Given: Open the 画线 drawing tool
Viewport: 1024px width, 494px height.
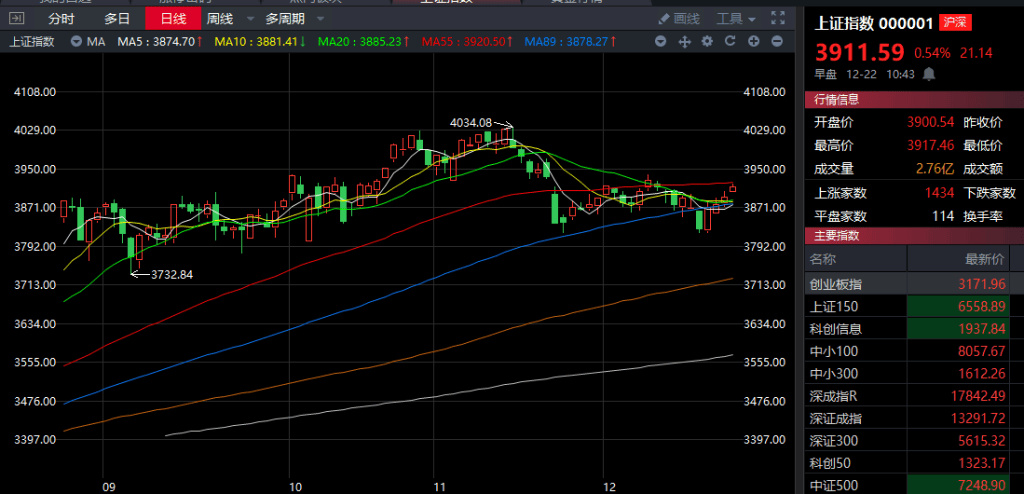Looking at the screenshot, I should pyautogui.click(x=679, y=18).
